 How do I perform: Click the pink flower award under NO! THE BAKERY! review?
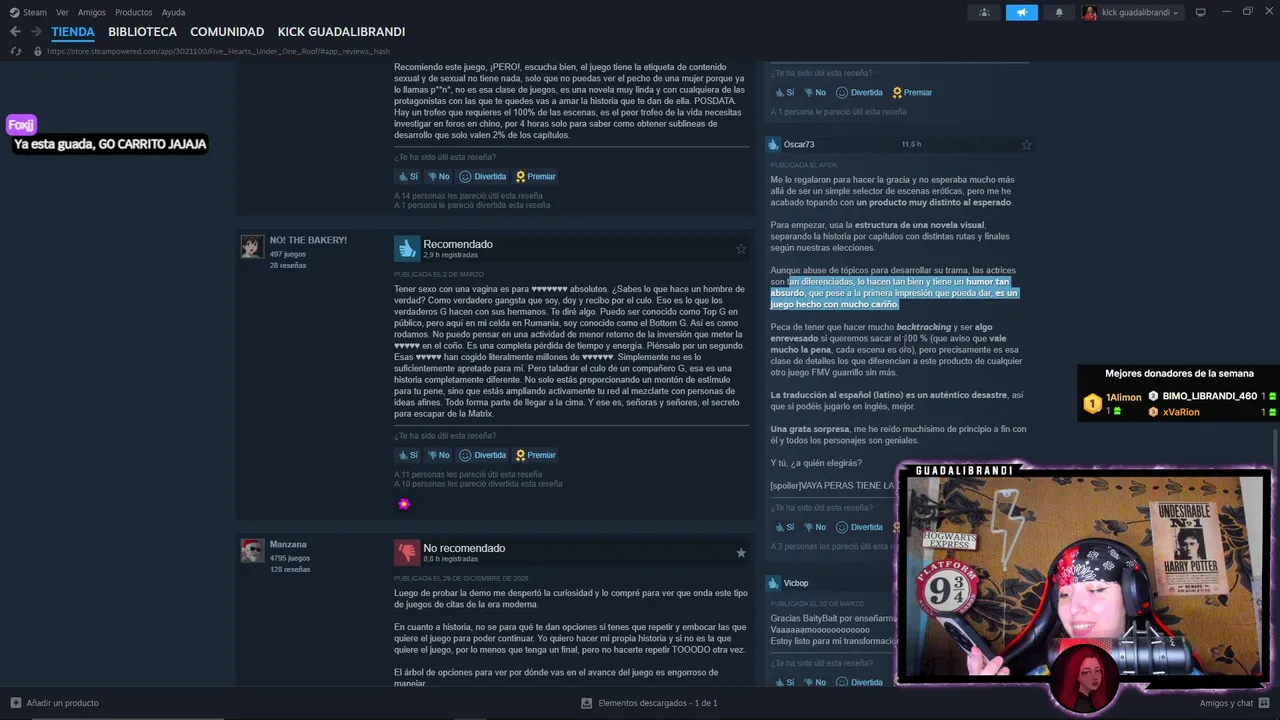(x=404, y=504)
